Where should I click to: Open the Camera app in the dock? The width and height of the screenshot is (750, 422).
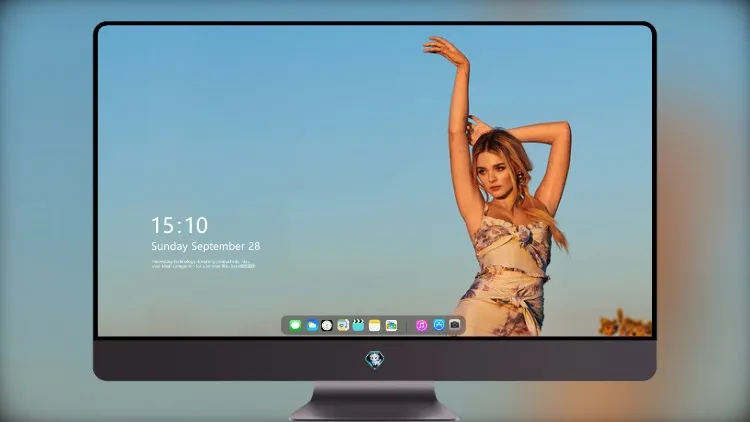tap(455, 325)
